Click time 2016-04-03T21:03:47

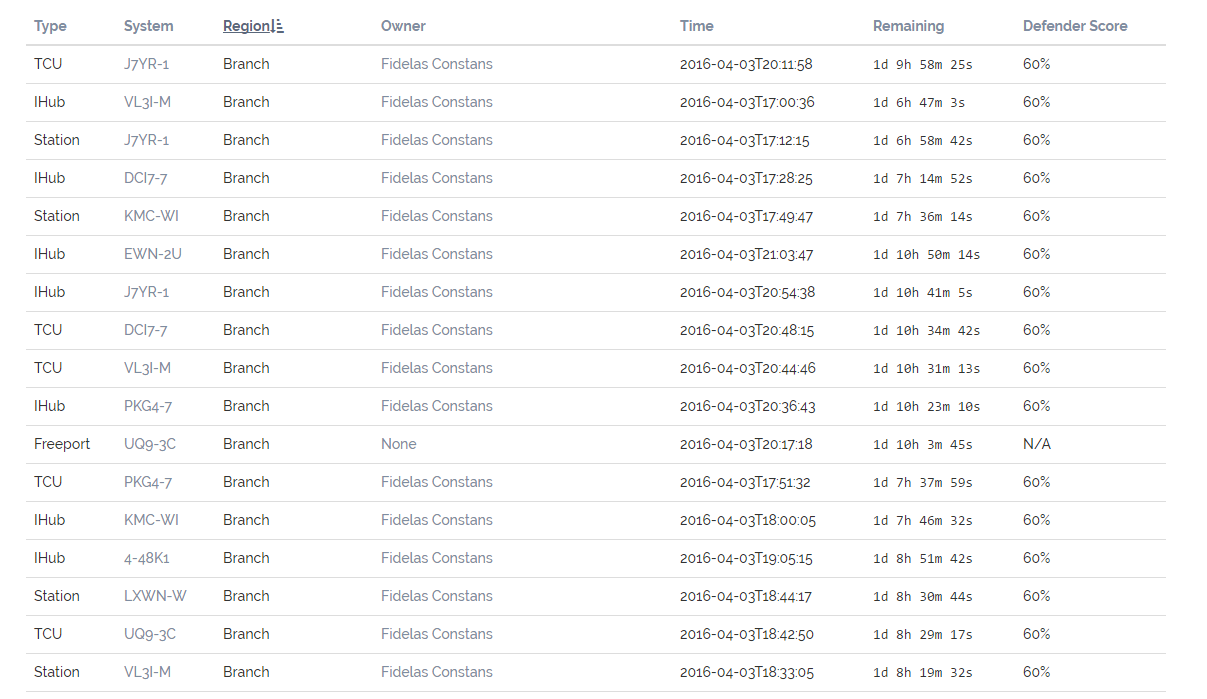pyautogui.click(x=747, y=254)
